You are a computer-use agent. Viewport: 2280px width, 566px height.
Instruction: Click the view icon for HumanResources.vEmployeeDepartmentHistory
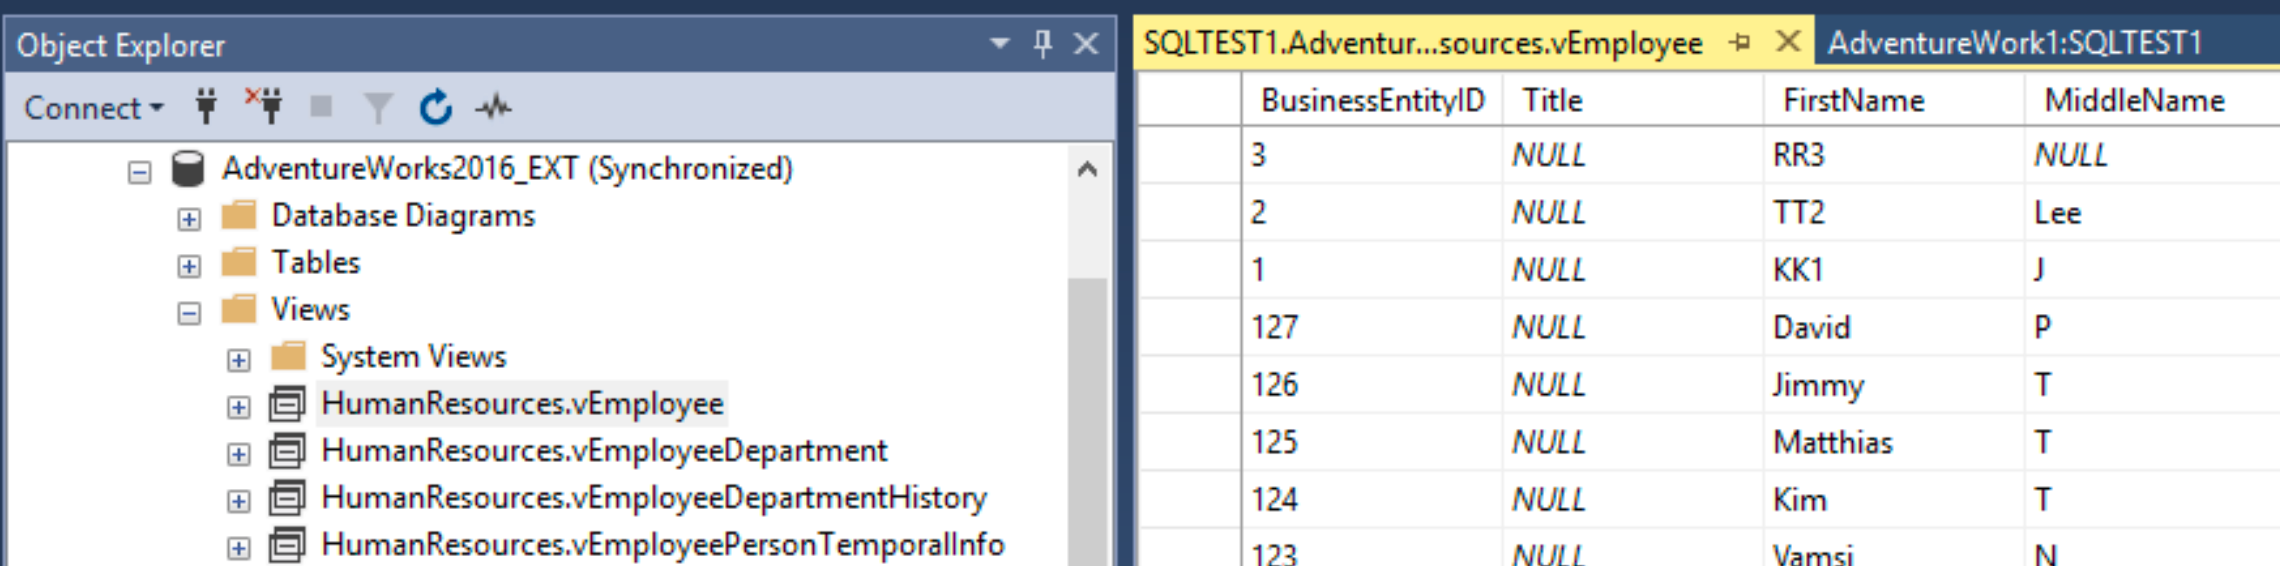click(x=288, y=497)
